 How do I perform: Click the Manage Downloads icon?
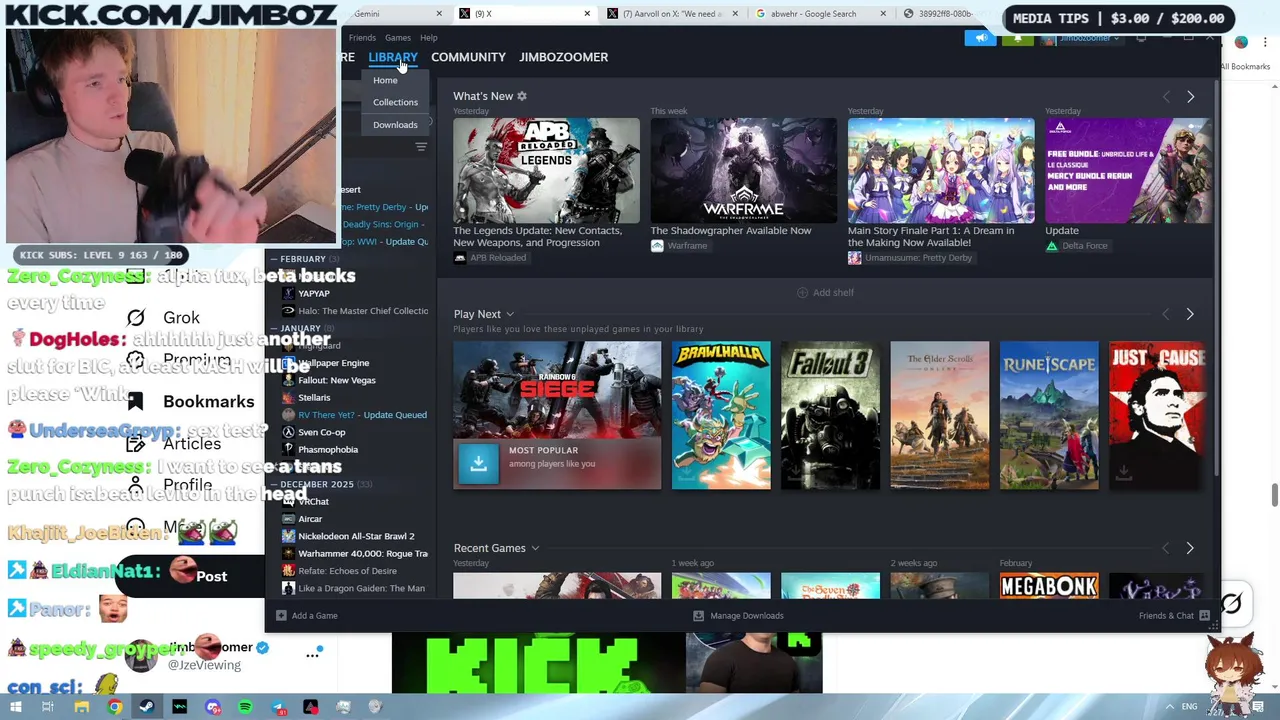coord(698,616)
